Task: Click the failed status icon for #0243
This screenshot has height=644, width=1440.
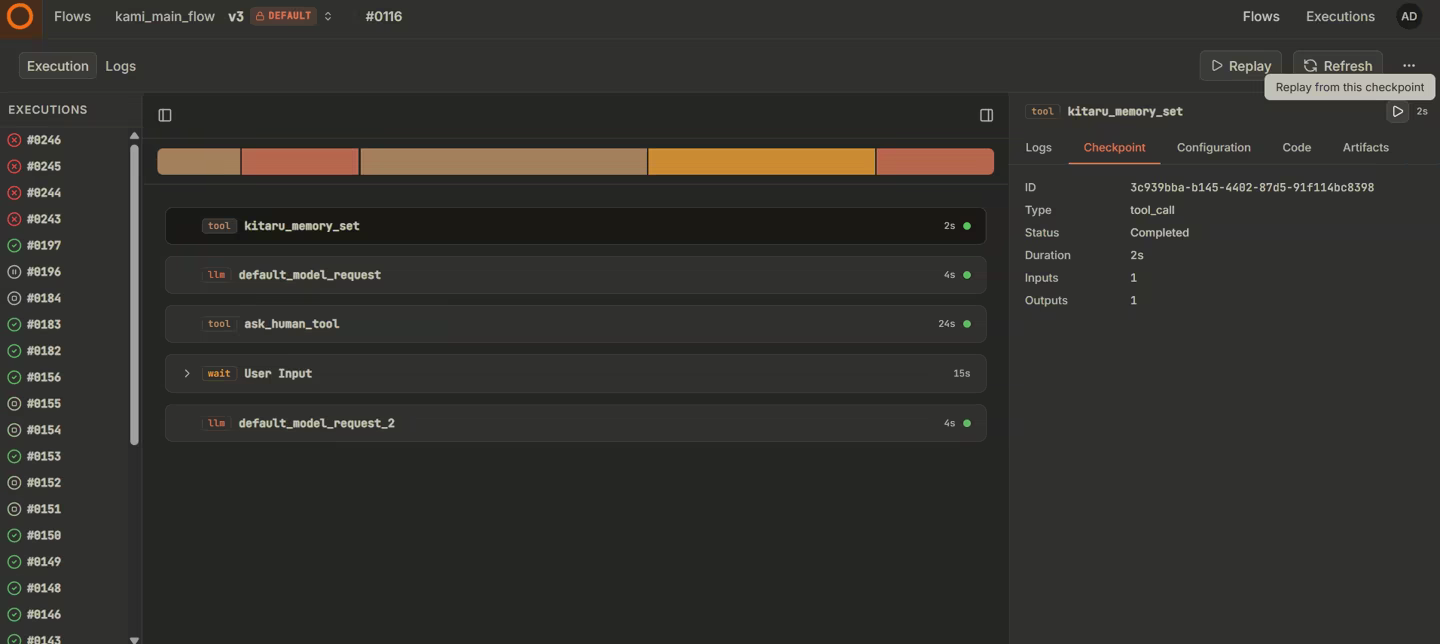Action: point(14,219)
